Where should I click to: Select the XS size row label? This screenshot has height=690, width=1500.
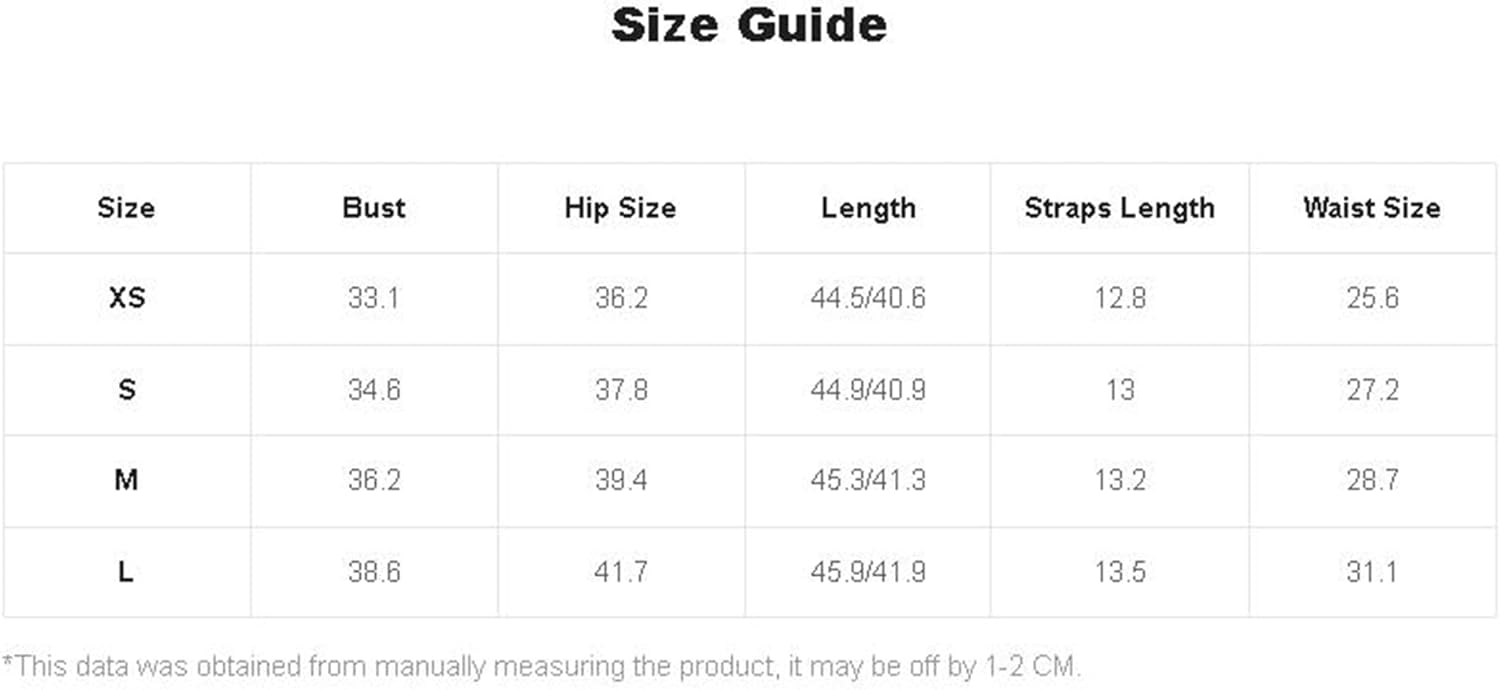126,298
